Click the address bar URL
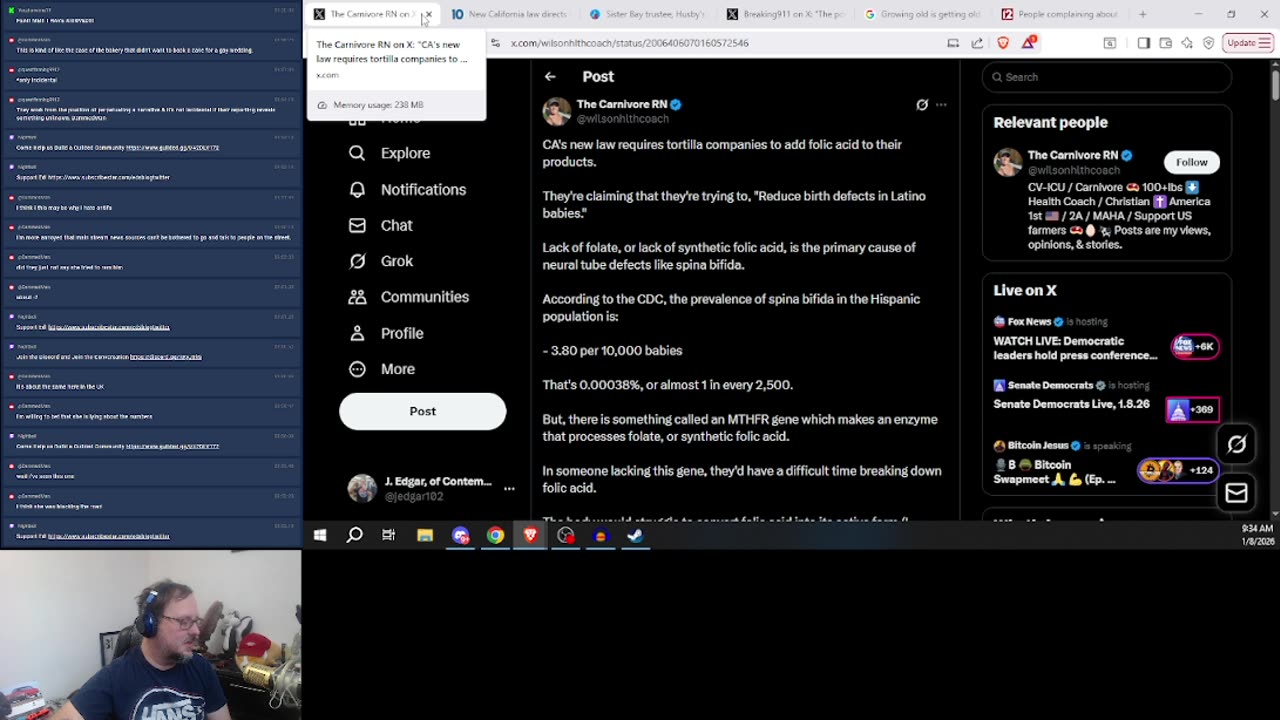This screenshot has height=720, width=1280. tap(629, 43)
